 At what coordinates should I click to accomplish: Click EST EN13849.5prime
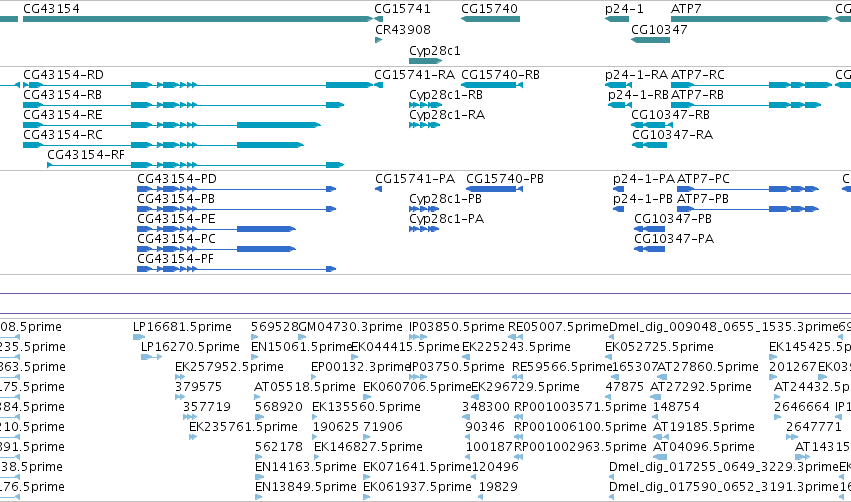click(306, 487)
